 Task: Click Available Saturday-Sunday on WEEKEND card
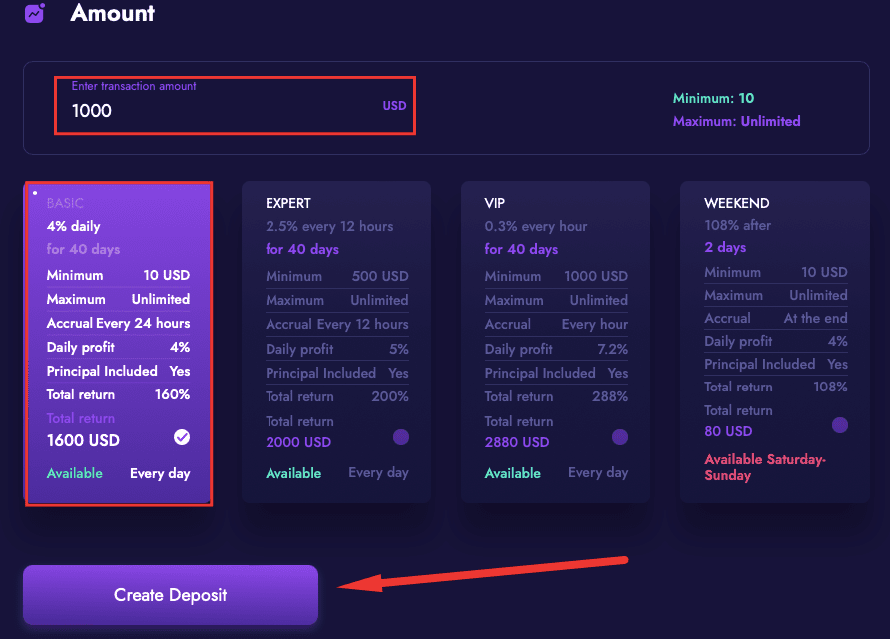pos(764,467)
